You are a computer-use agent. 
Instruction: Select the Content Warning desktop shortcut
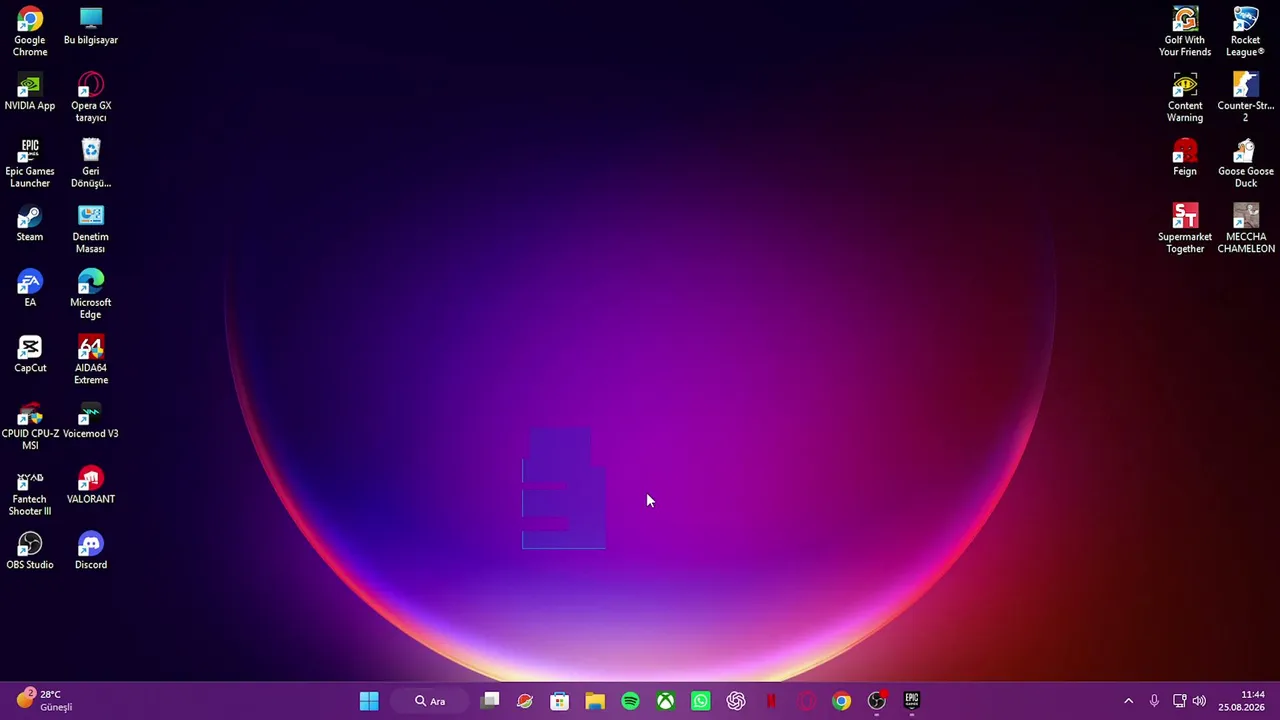[x=1185, y=97]
